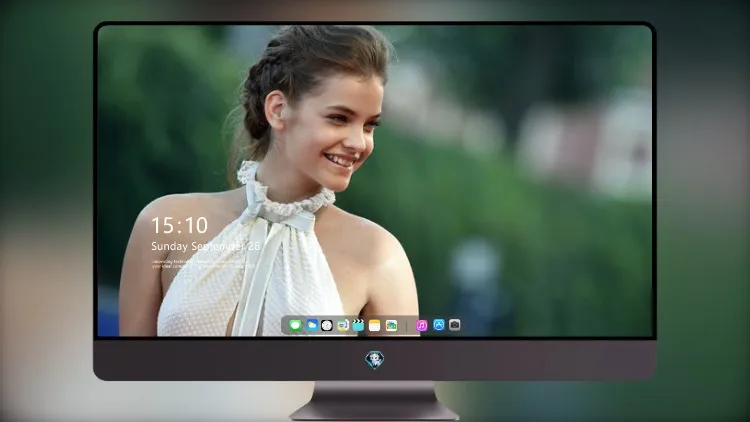Launch the pink Music app in the dock
750x422 pixels.
coord(421,325)
